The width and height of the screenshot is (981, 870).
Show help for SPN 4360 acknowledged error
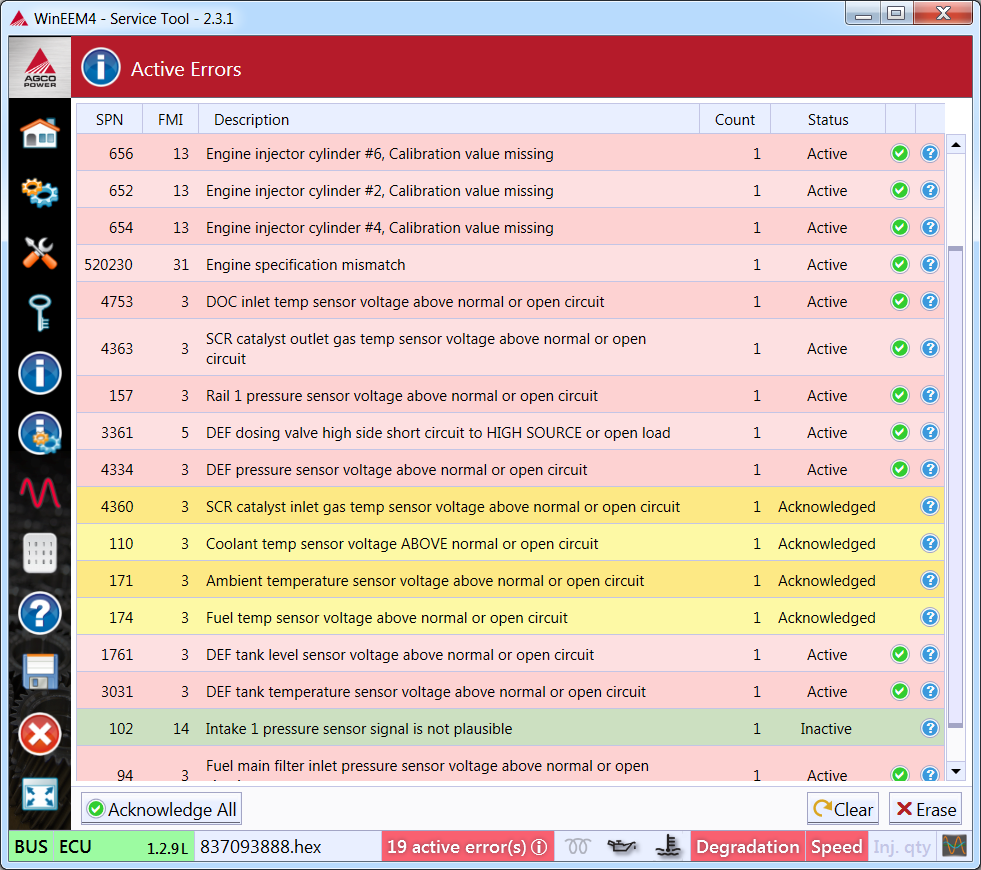[x=930, y=507]
